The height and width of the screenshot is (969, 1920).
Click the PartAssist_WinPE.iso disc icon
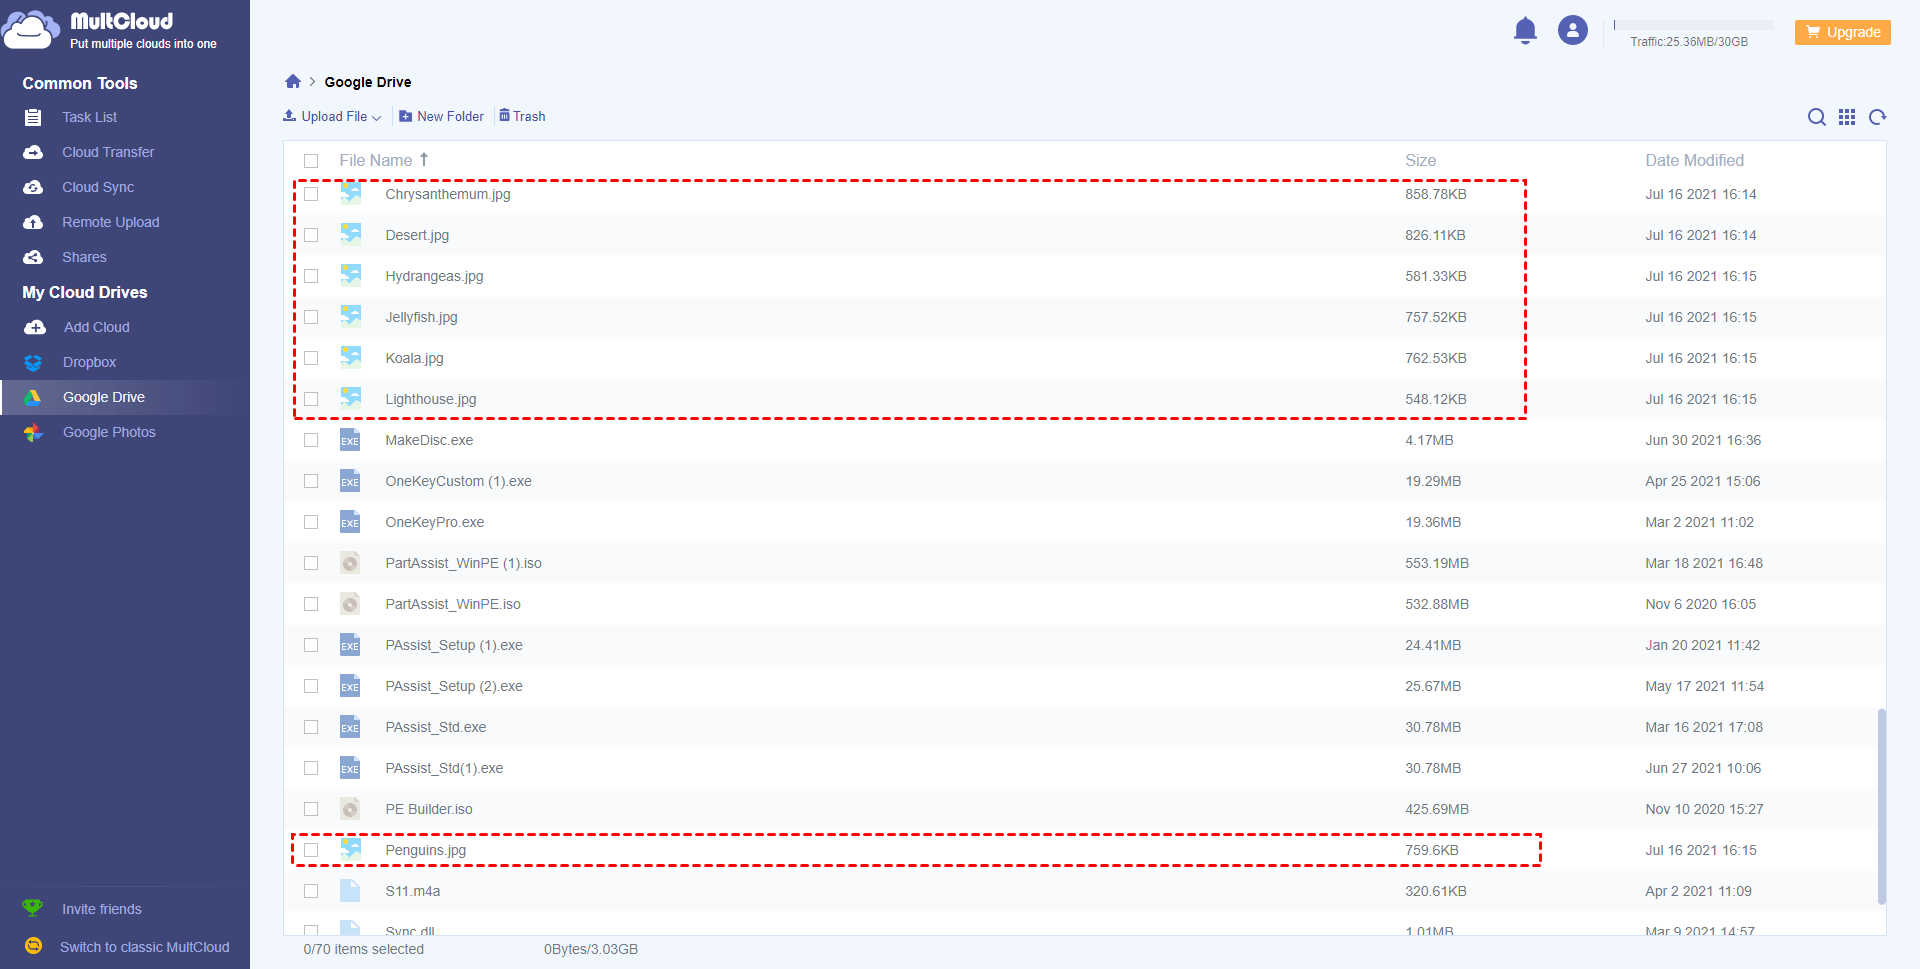click(350, 604)
